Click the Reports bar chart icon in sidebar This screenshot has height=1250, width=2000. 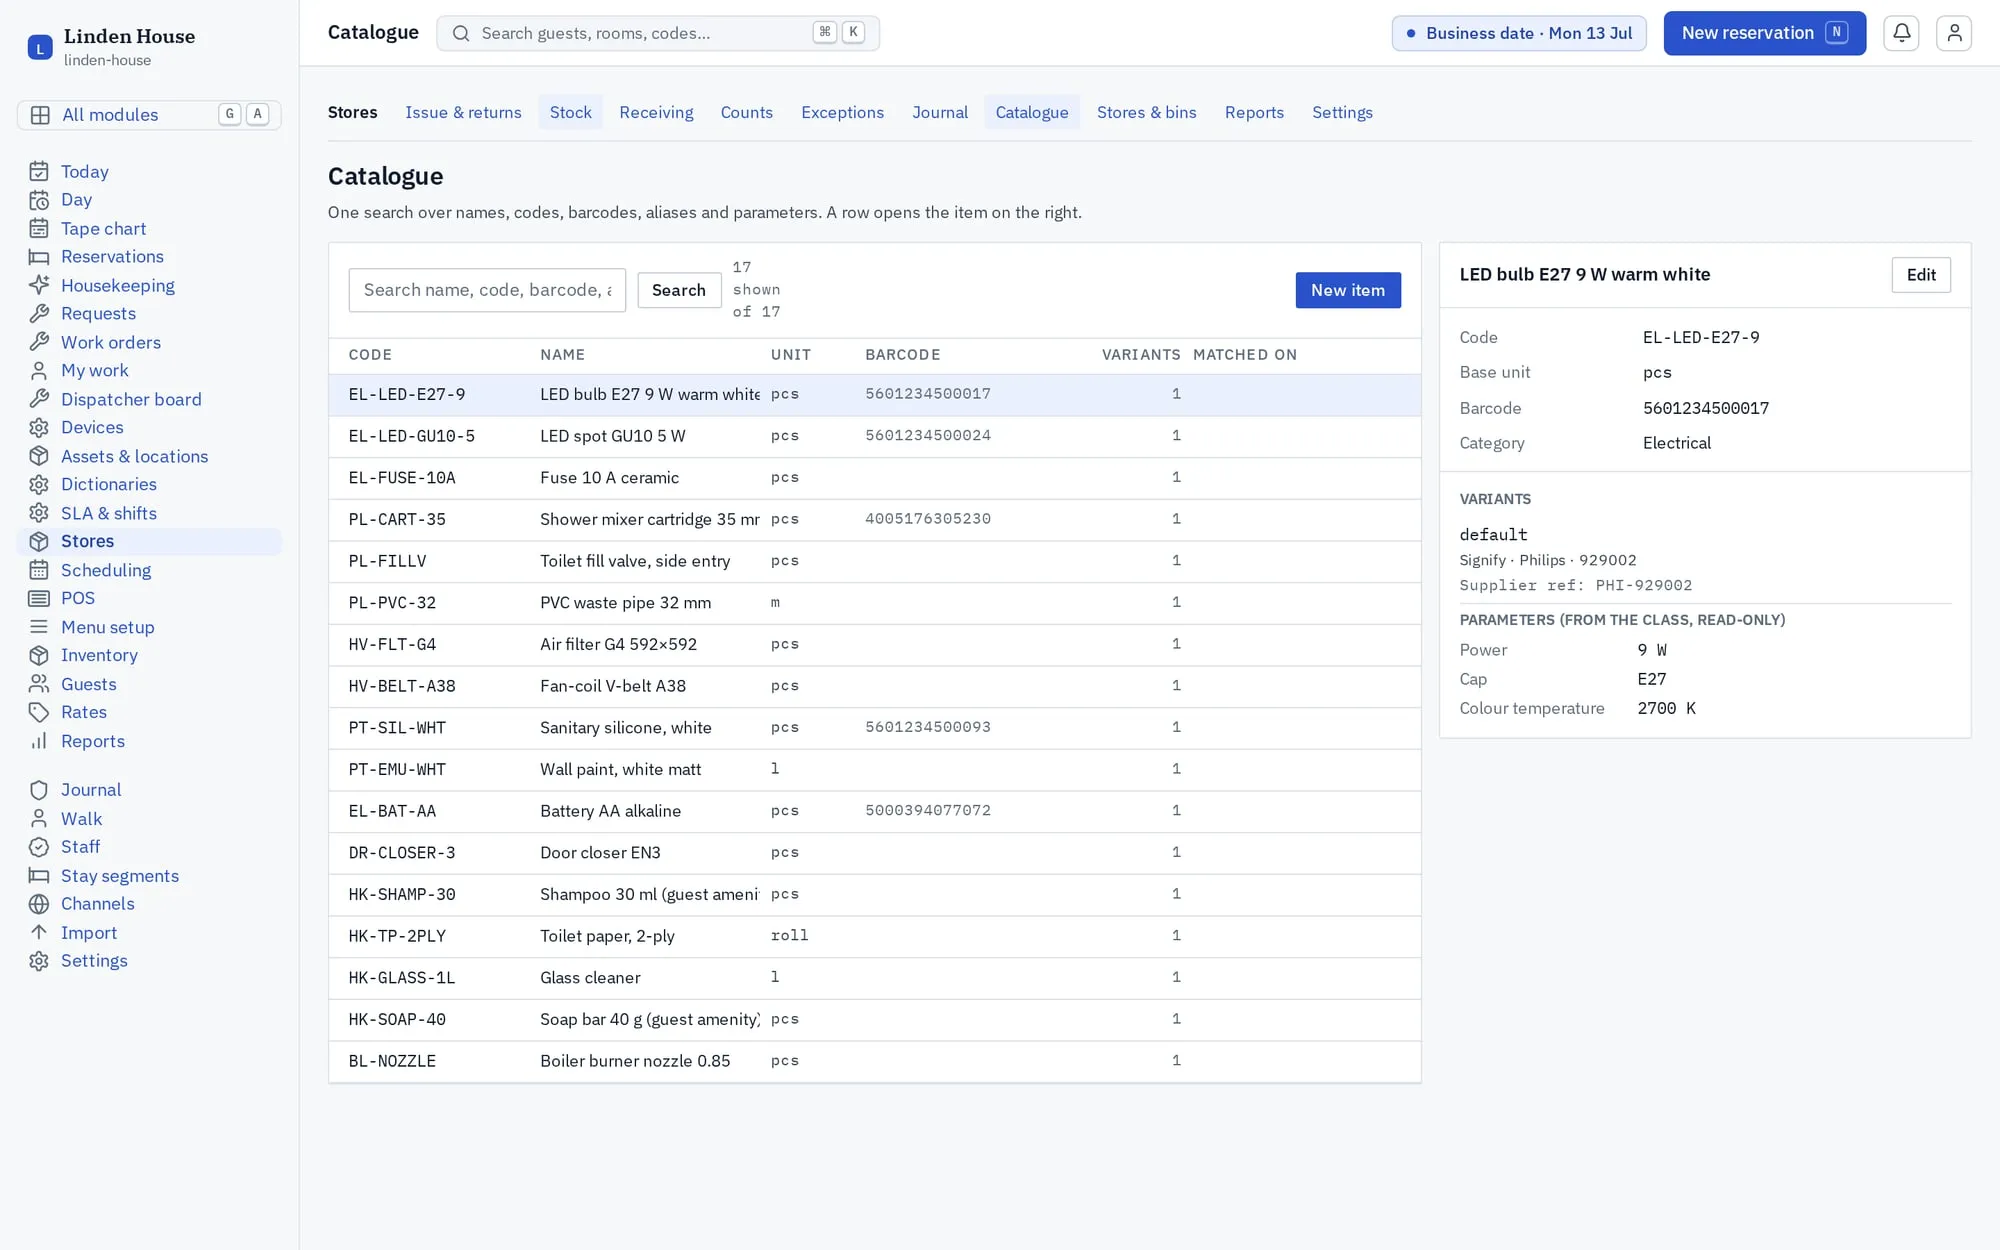39,741
